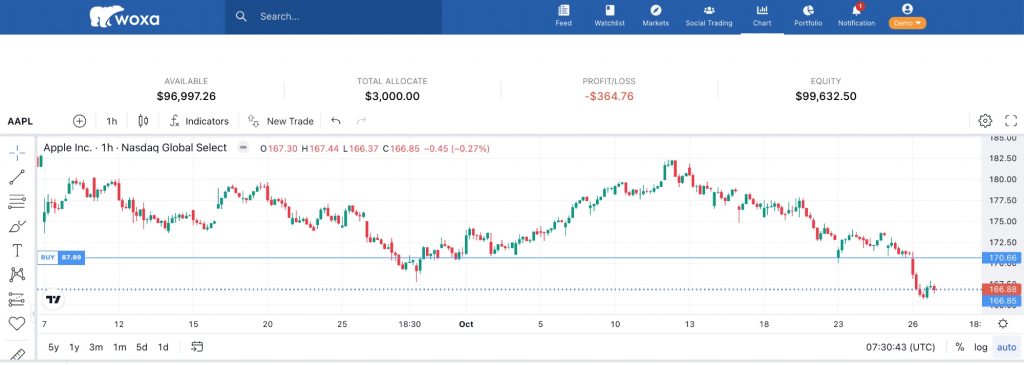The width and height of the screenshot is (1024, 365).
Task: Click the Woxa bear logo
Action: pos(124,17)
